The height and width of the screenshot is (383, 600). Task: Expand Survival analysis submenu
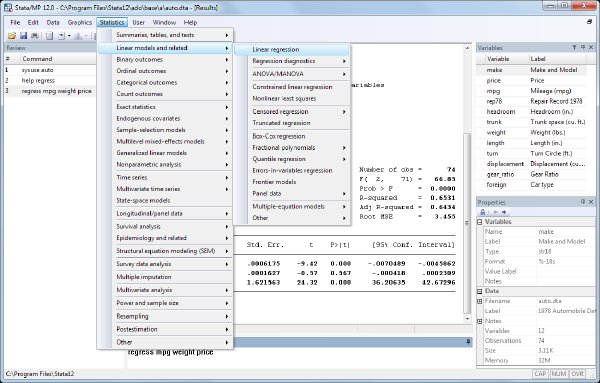click(165, 227)
